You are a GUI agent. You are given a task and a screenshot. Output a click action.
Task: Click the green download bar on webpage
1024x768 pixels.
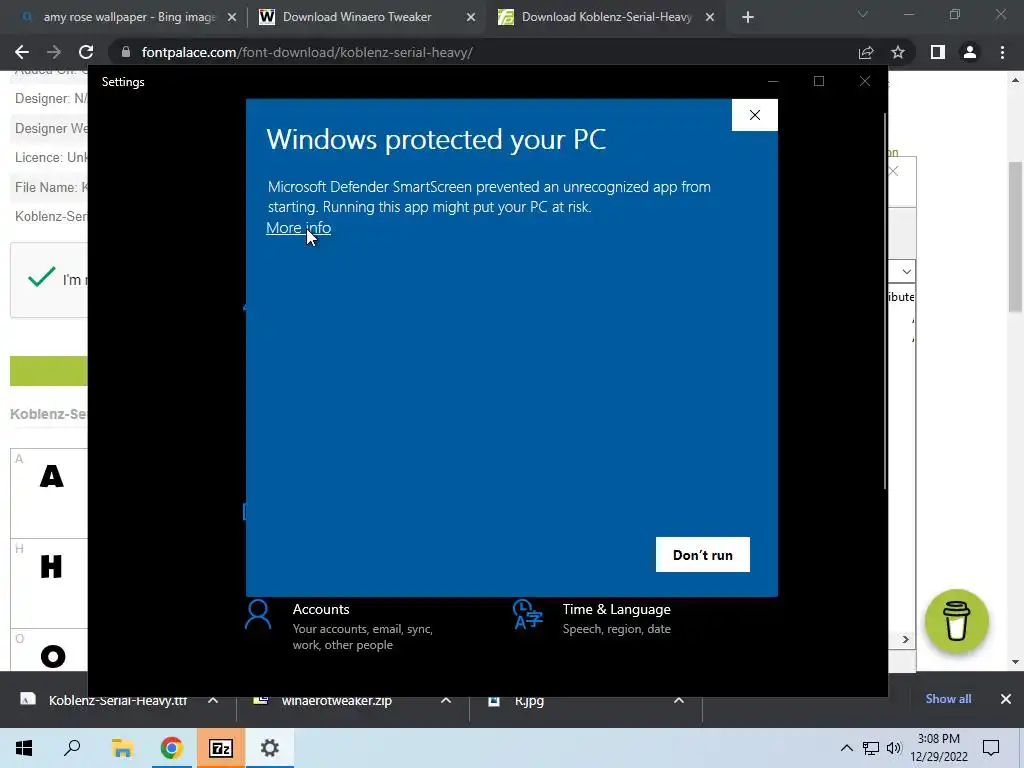[x=48, y=371]
